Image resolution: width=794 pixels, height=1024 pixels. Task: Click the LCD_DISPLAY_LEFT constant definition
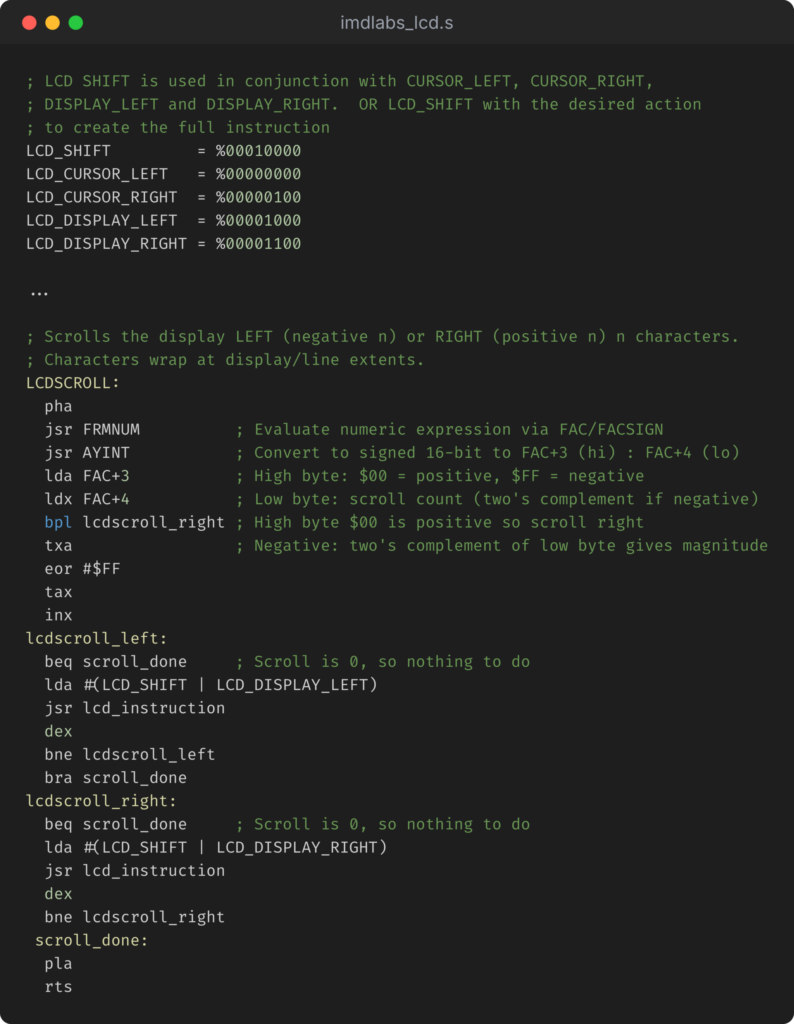point(163,220)
